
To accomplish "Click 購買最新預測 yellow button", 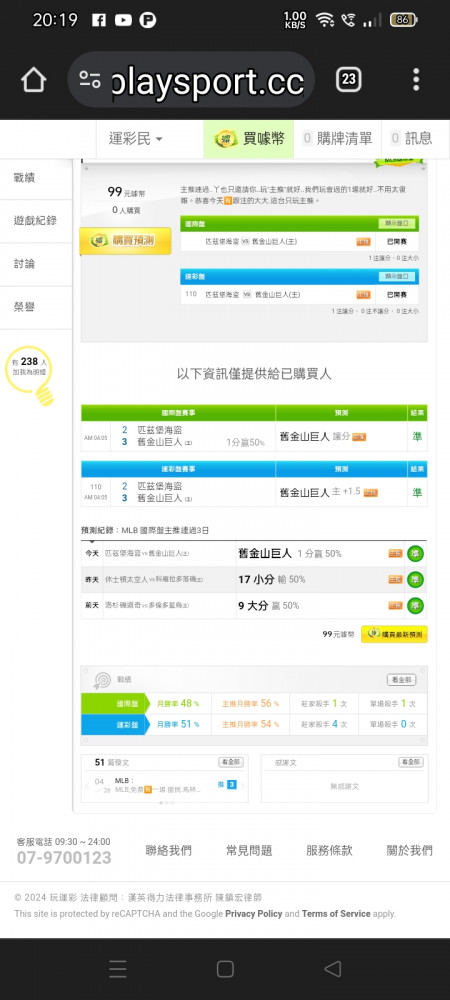I will (394, 634).
